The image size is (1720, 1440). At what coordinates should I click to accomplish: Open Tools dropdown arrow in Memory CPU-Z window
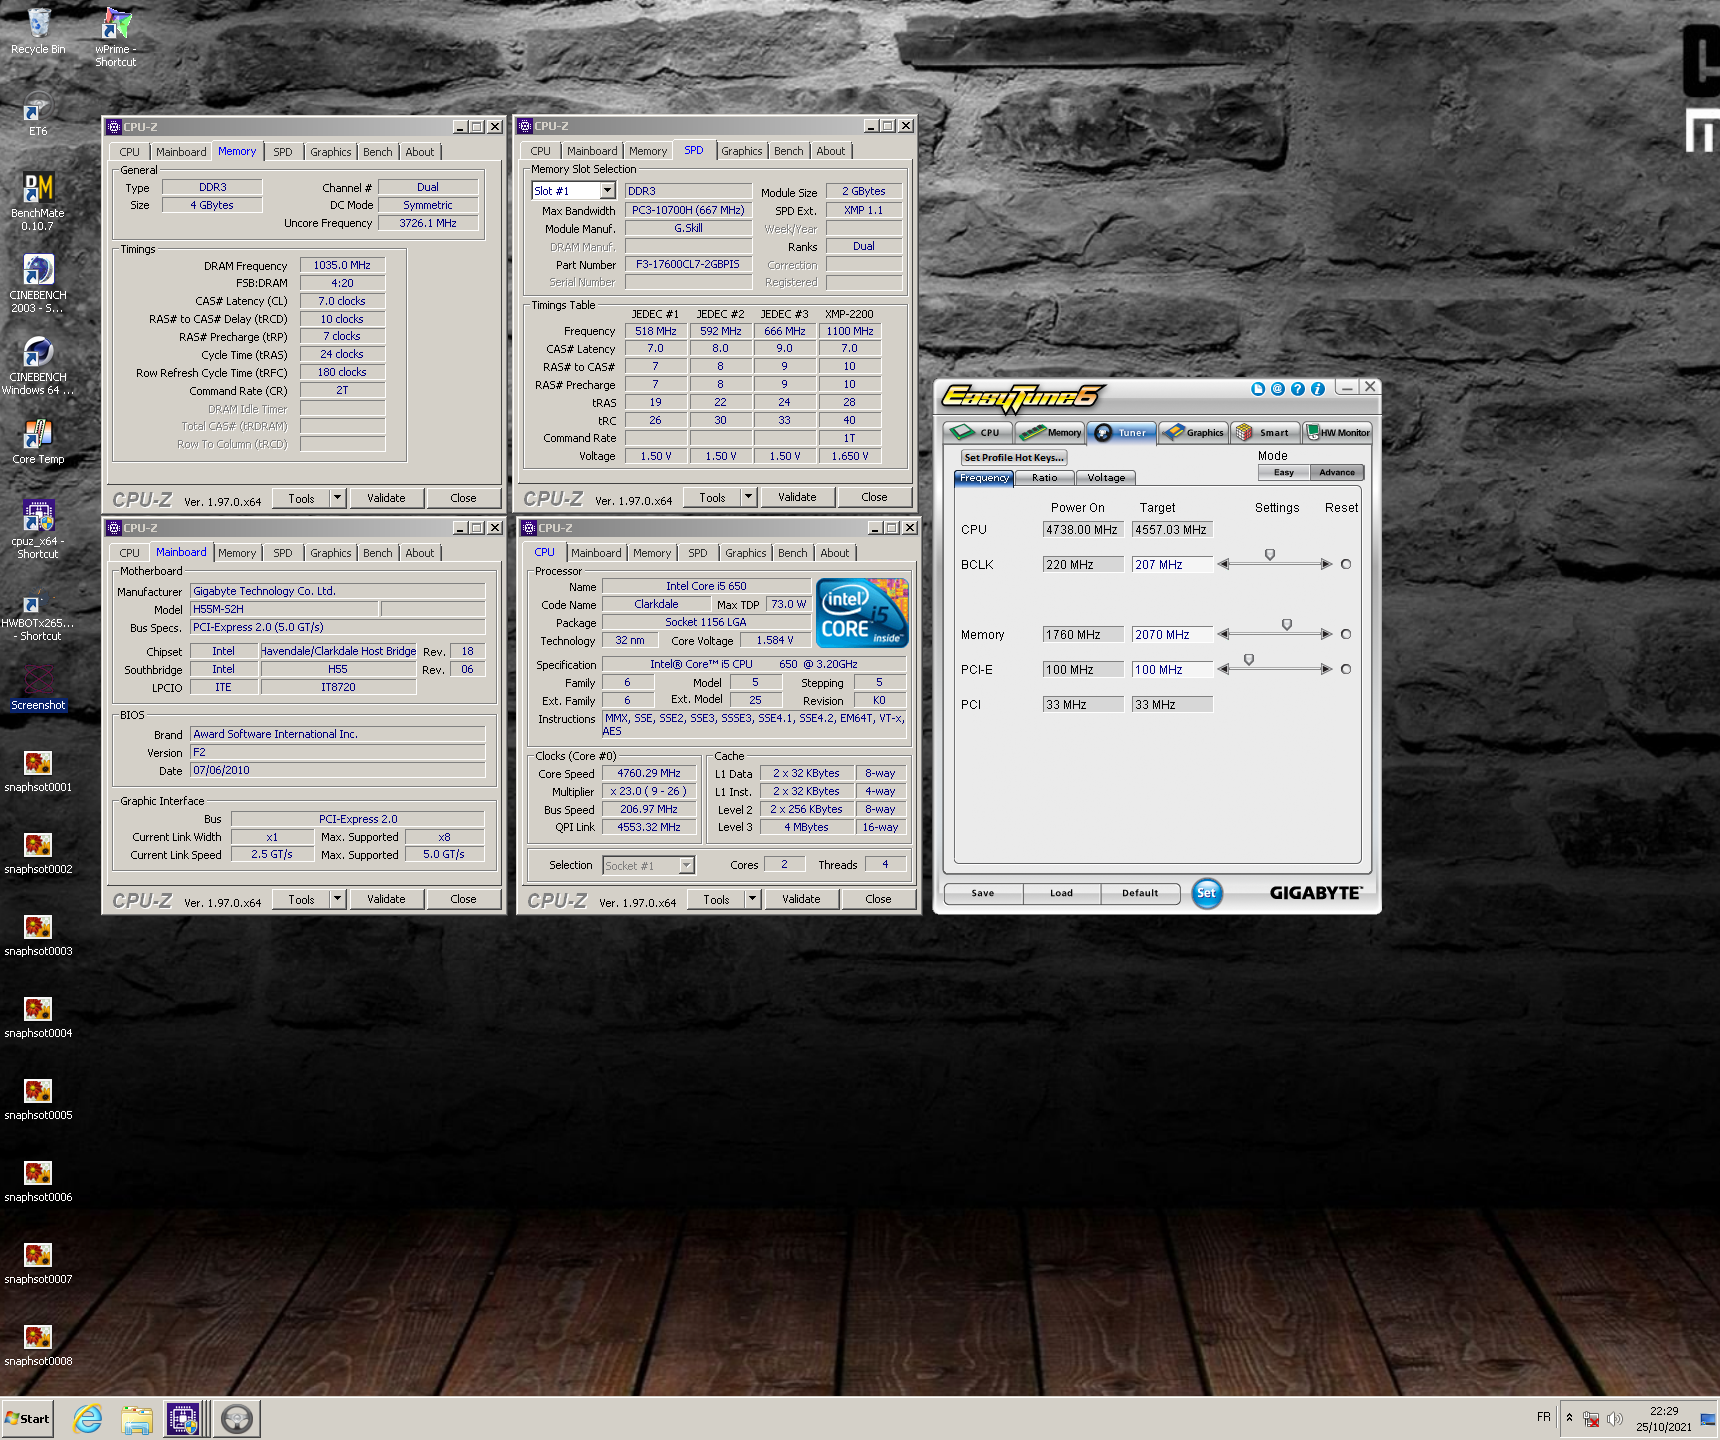[337, 498]
